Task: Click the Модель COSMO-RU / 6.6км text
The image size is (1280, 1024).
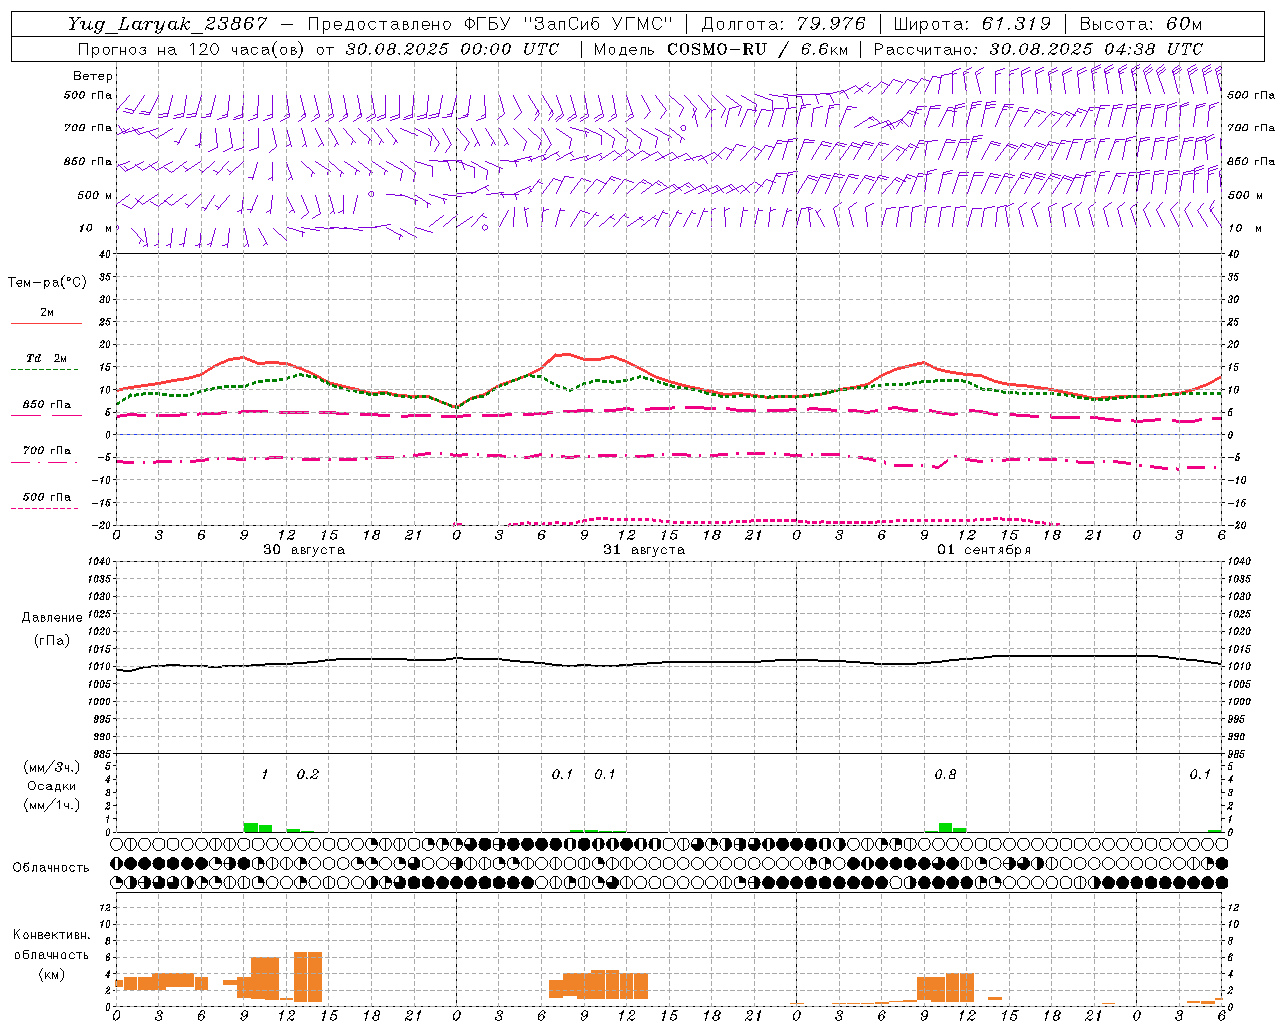Action: (721, 49)
